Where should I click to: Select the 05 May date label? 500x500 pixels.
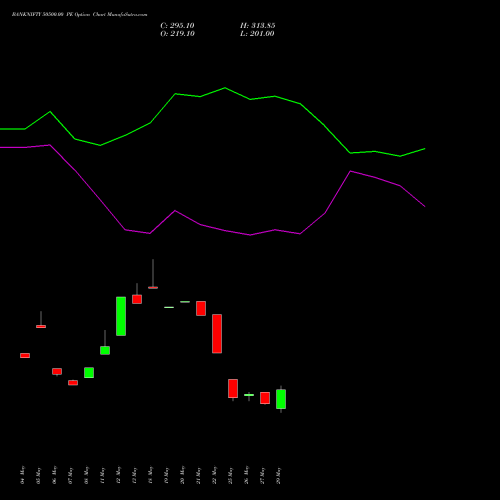click(x=38, y=475)
